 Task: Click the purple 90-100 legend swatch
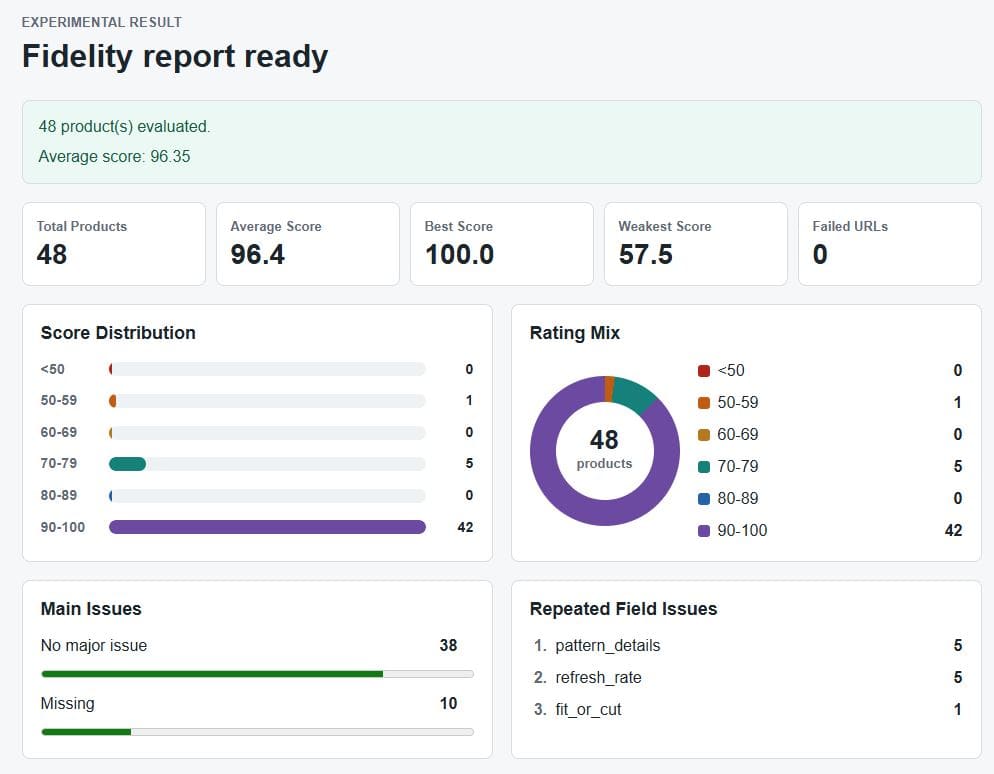click(704, 531)
